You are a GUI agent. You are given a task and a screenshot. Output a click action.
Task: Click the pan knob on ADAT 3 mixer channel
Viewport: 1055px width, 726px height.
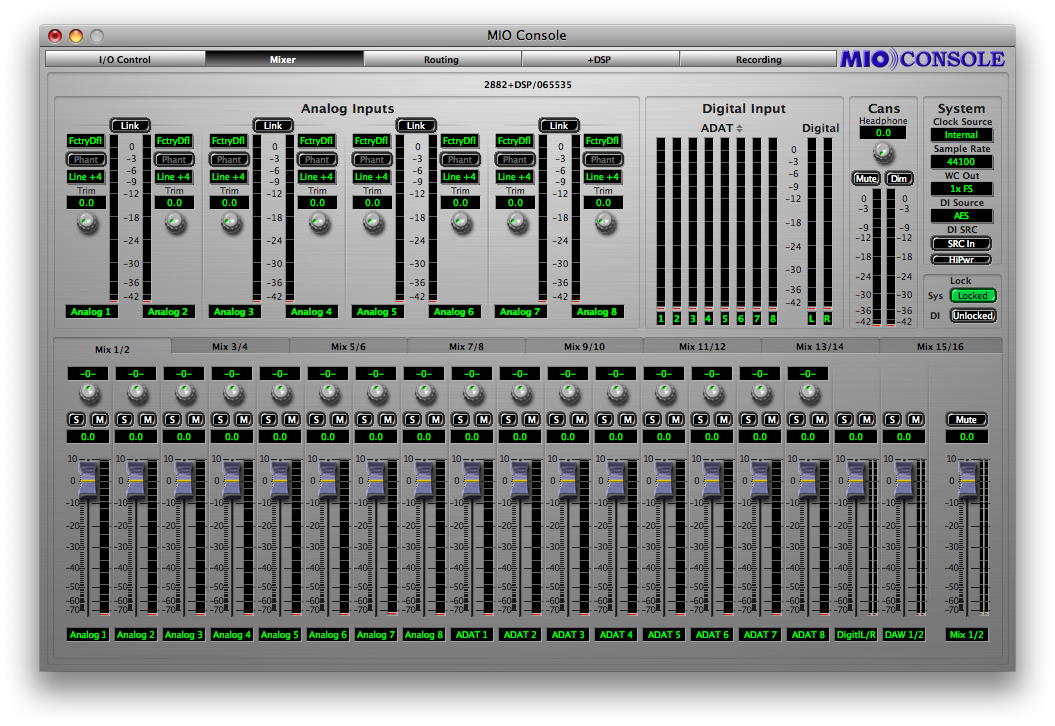[569, 392]
